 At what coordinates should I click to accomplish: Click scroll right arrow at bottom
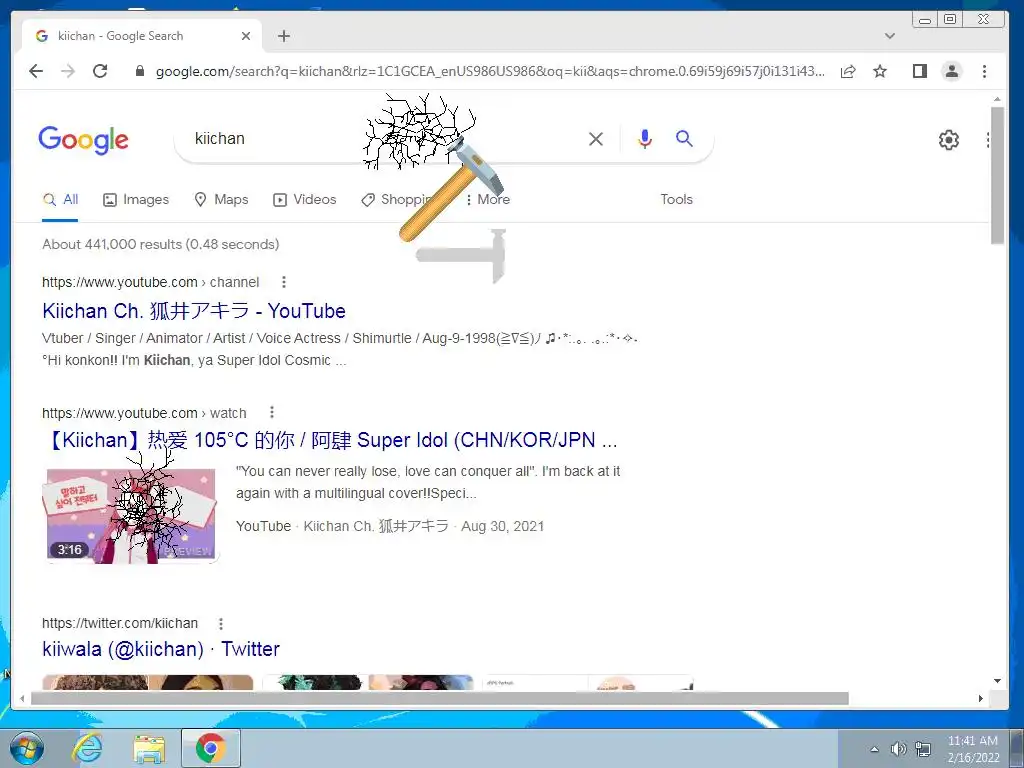tap(980, 698)
